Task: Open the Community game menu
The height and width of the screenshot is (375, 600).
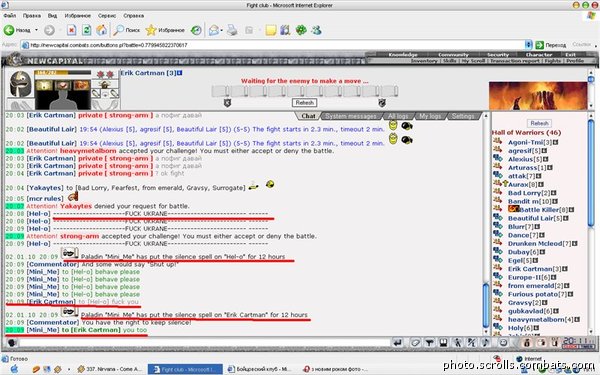Action: pos(453,55)
